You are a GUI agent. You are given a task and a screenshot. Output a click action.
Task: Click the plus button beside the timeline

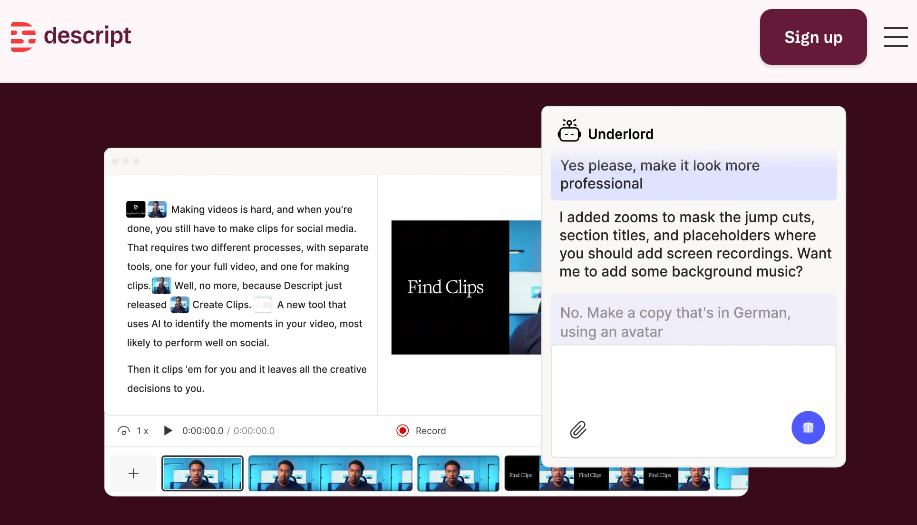(133, 473)
